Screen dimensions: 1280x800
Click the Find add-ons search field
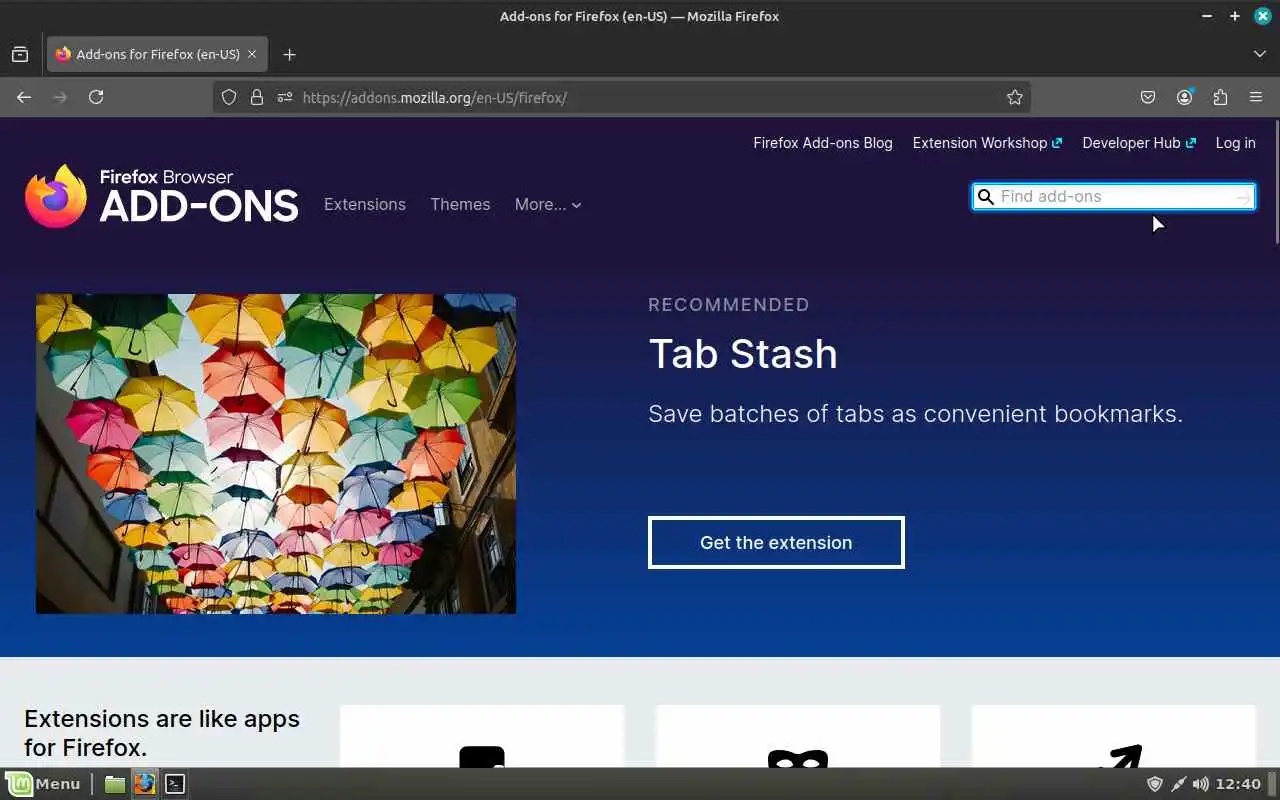tap(1113, 197)
